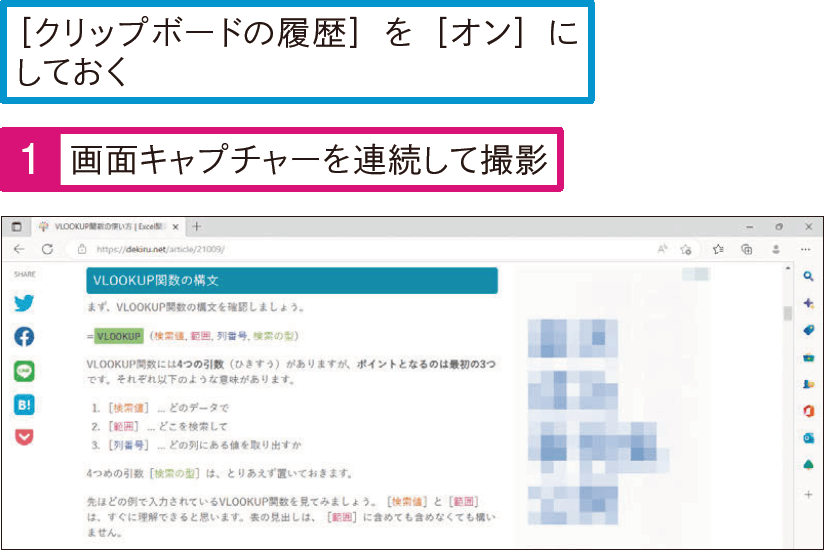Click the browser back arrow

[20, 249]
